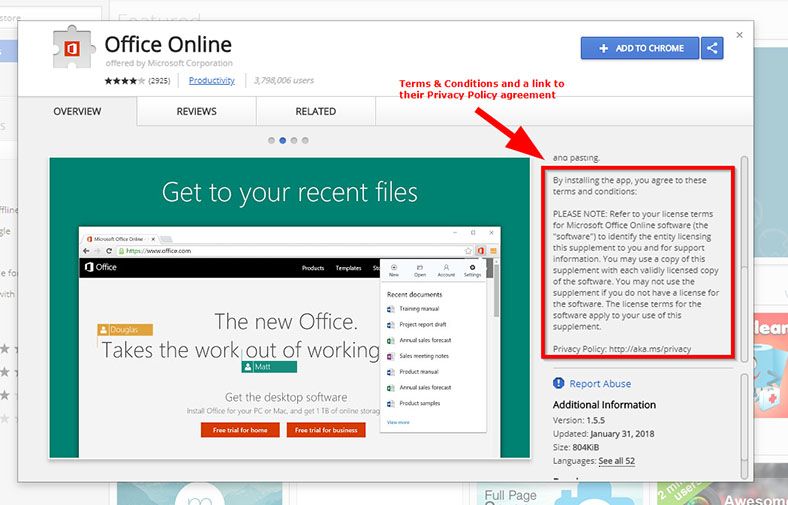Viewport: 788px width, 505px height.
Task: Click the Account icon in the Office popup
Action: tap(446, 271)
